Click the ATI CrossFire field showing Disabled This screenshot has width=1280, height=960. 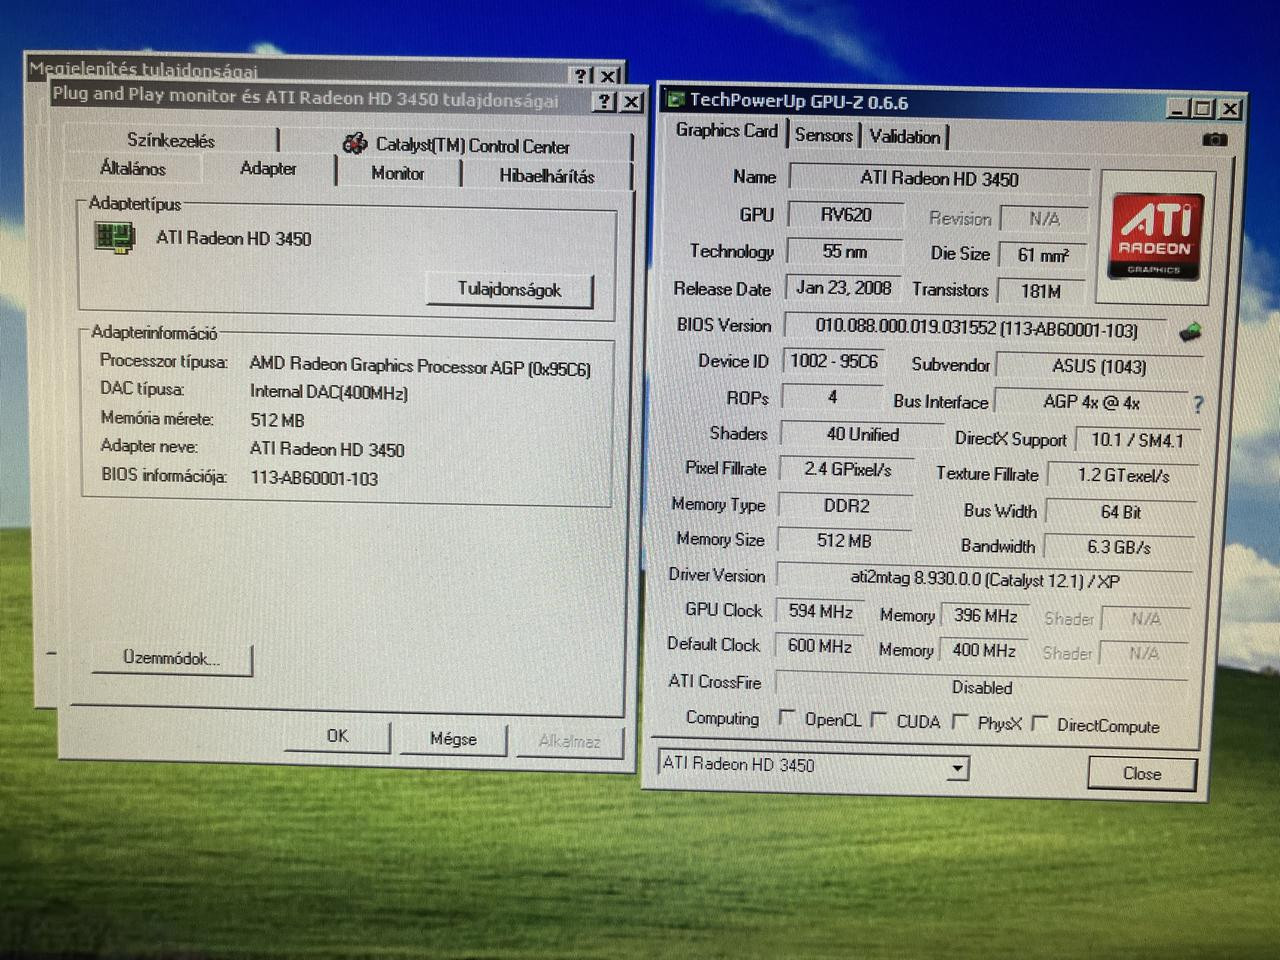pos(982,688)
